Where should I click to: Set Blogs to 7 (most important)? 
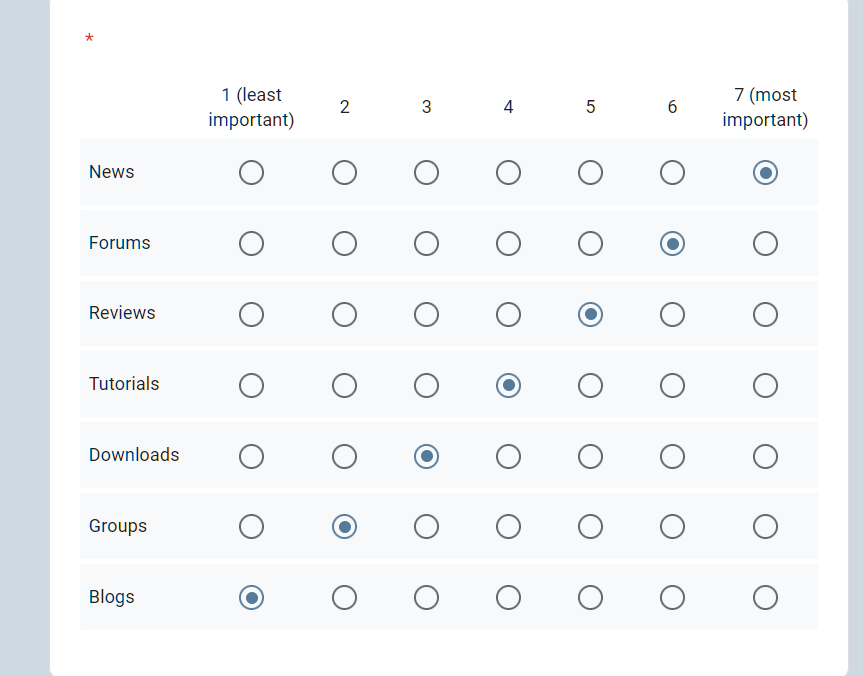[766, 598]
